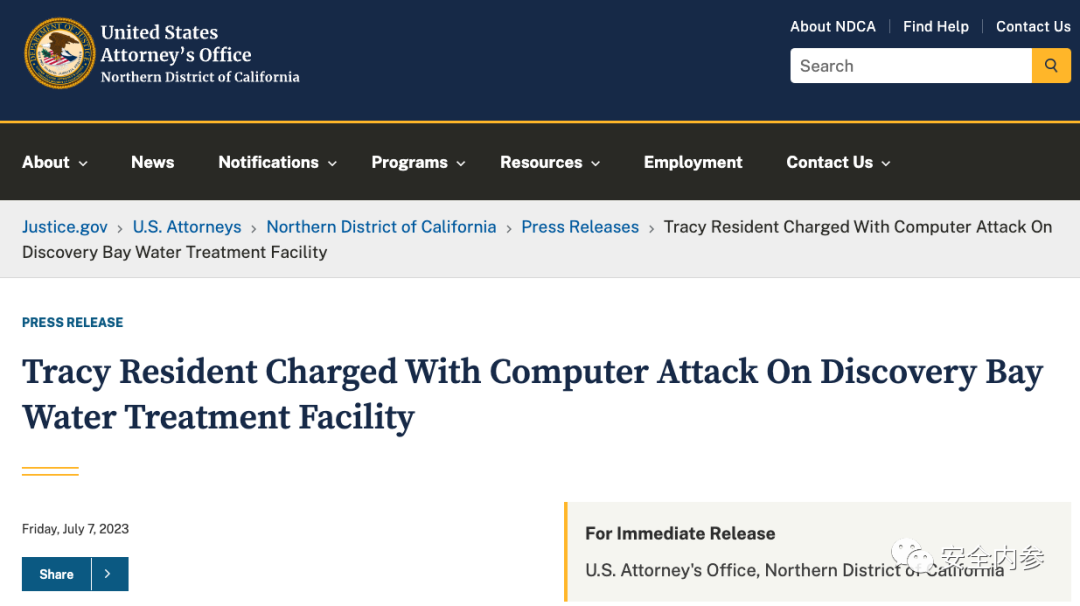1080x606 pixels.
Task: Expand the About menu chevron
Action: (83, 163)
